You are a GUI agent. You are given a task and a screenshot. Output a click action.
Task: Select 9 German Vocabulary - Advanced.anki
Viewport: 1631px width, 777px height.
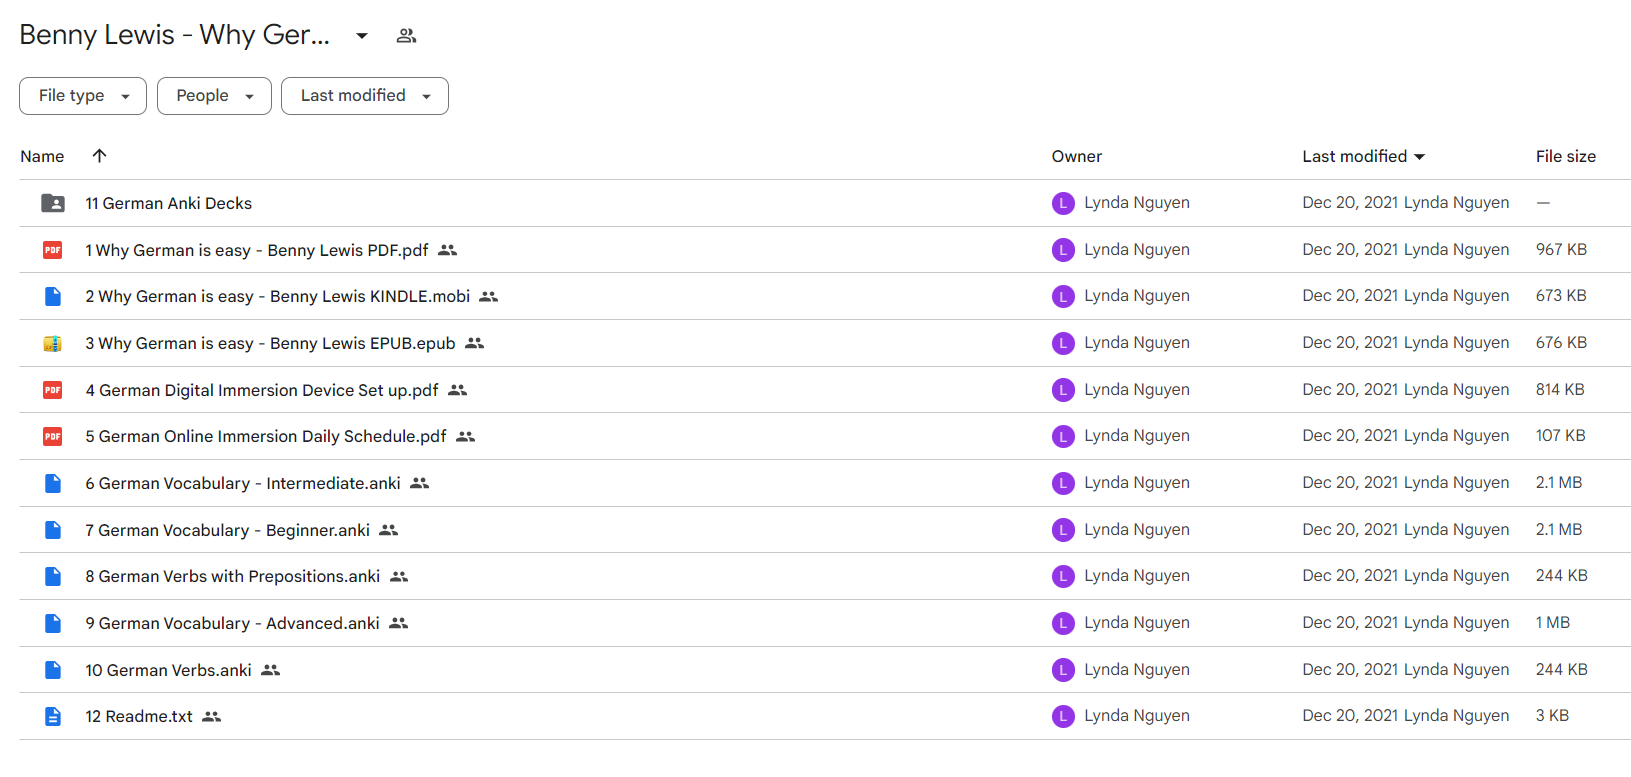click(x=233, y=623)
